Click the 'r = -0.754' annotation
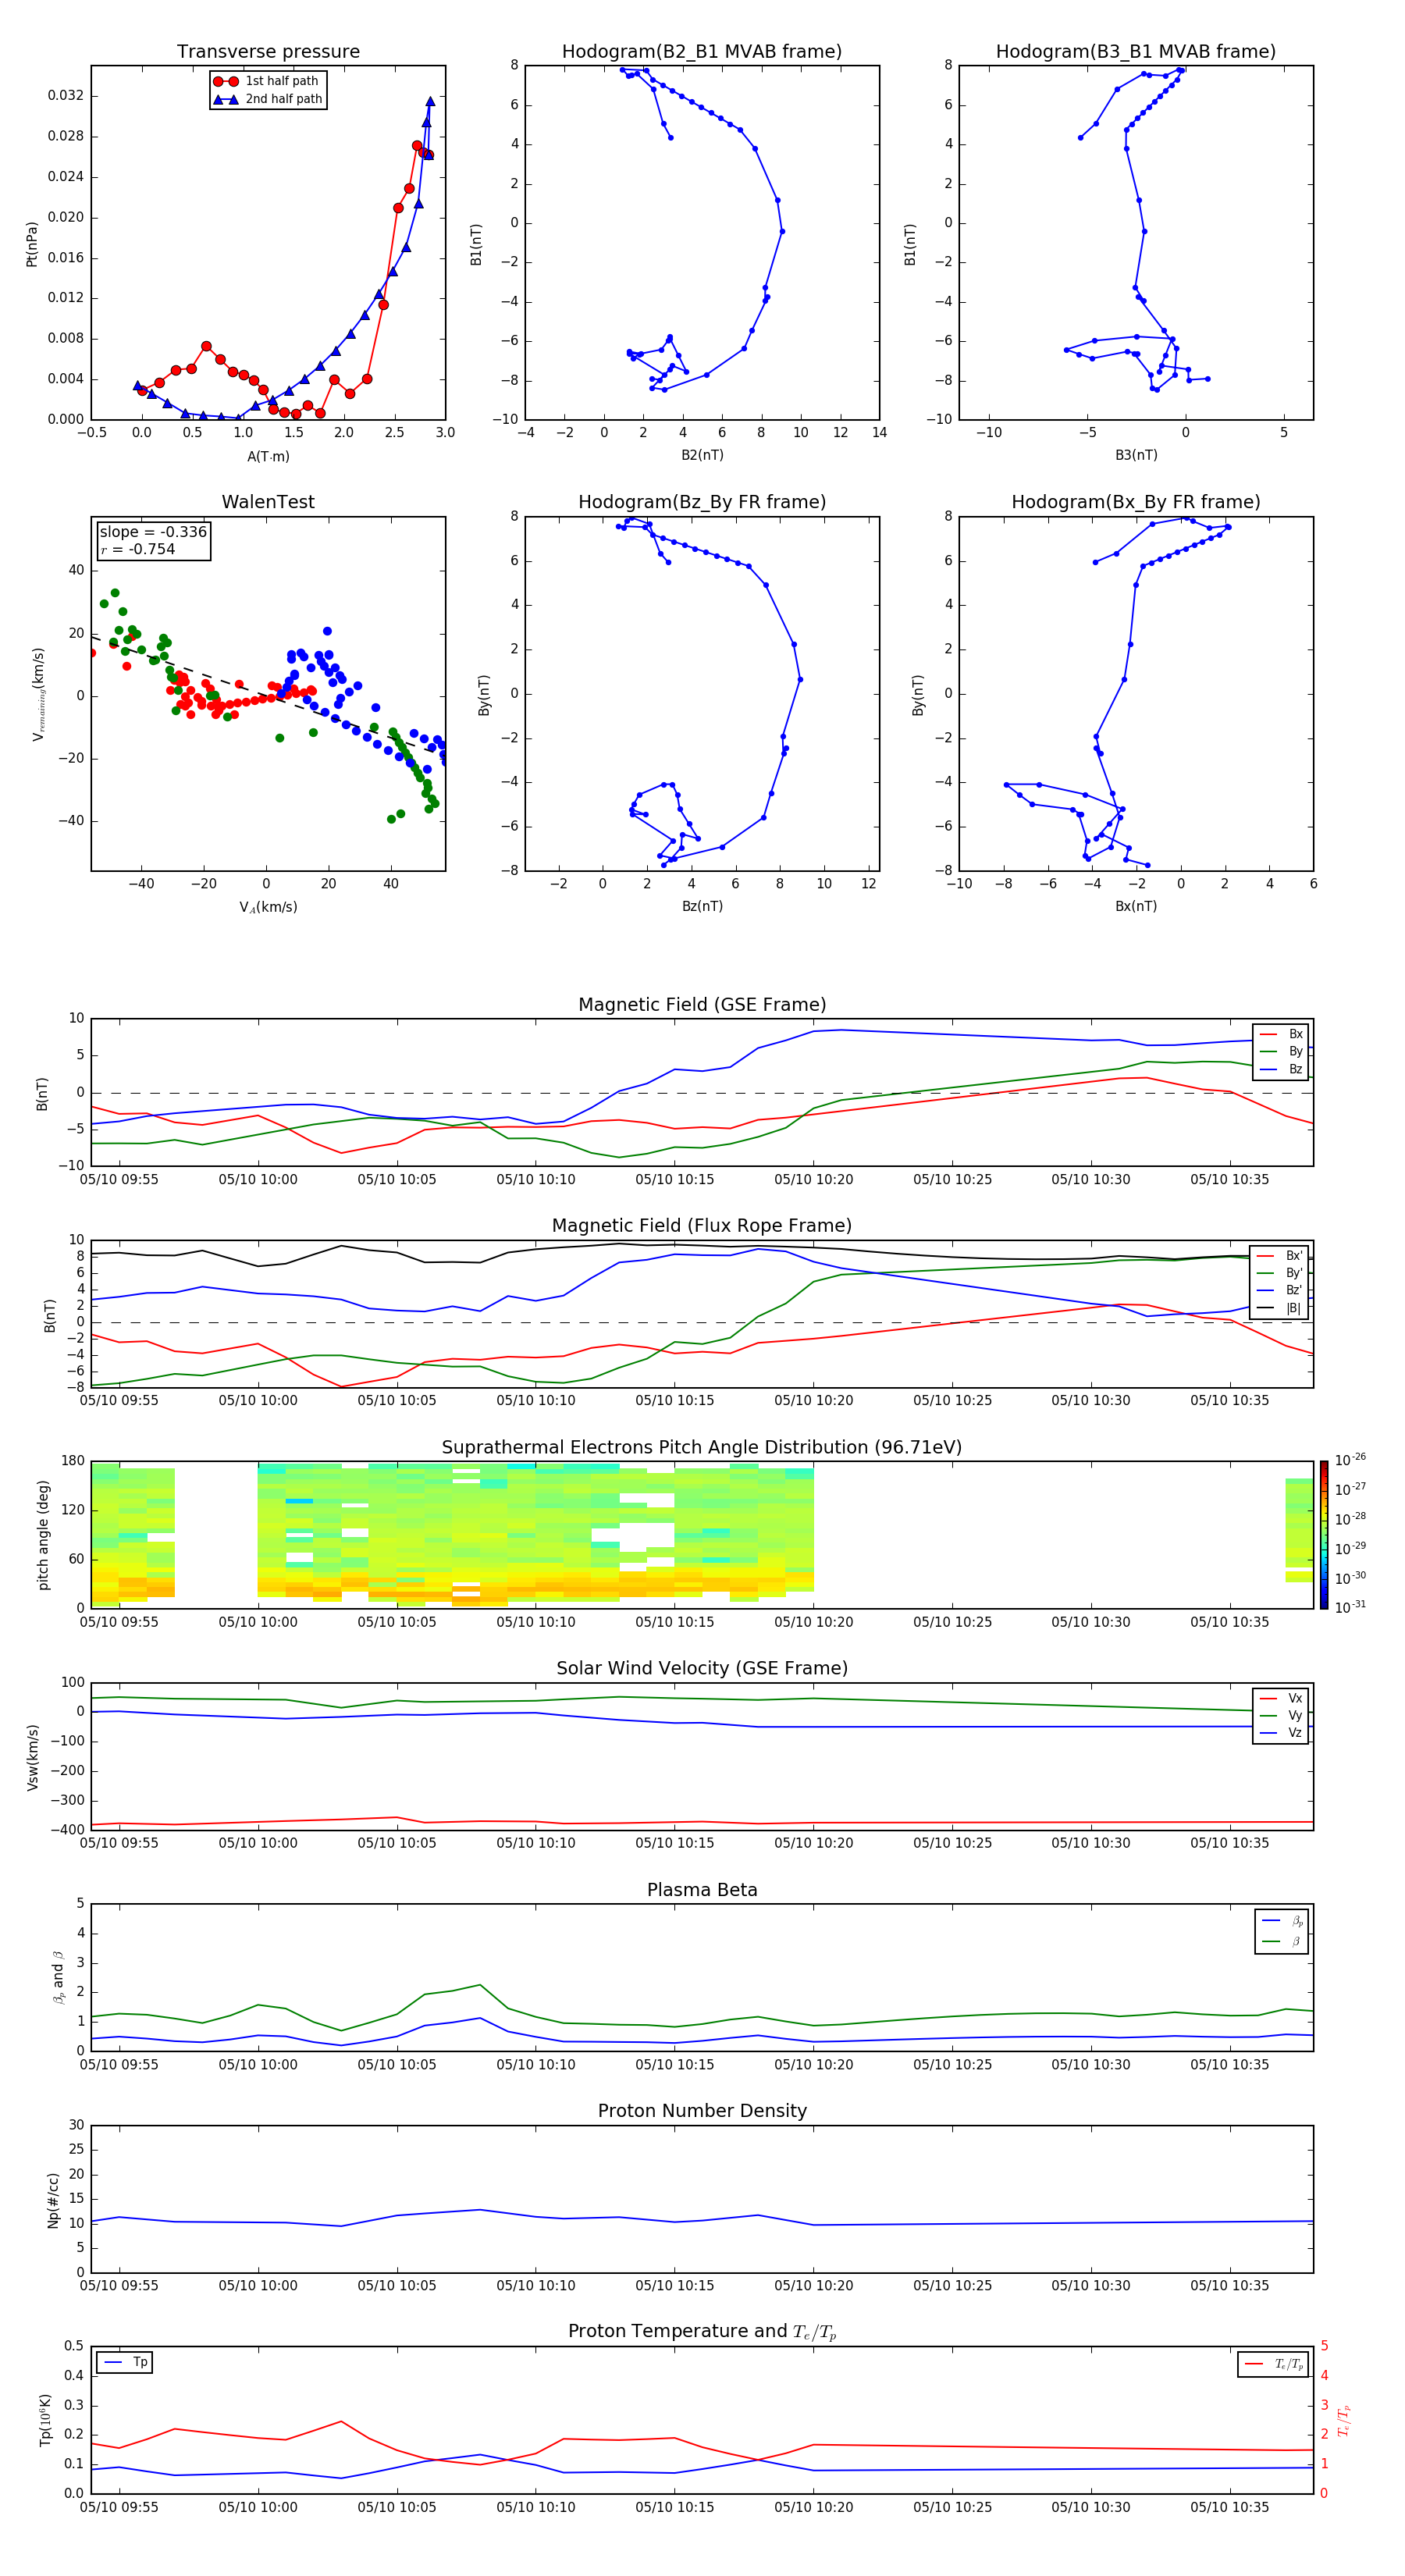 (138, 549)
